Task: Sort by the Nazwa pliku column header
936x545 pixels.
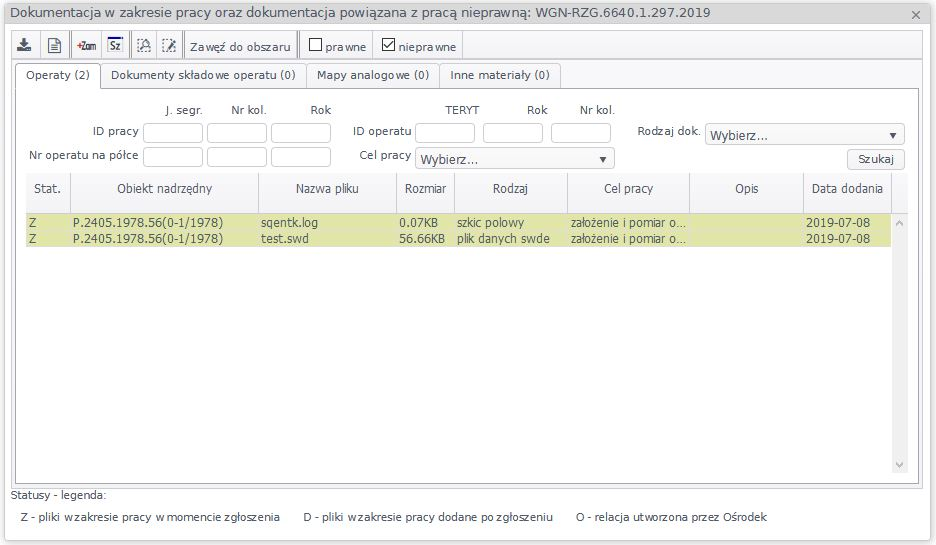Action: pos(326,189)
